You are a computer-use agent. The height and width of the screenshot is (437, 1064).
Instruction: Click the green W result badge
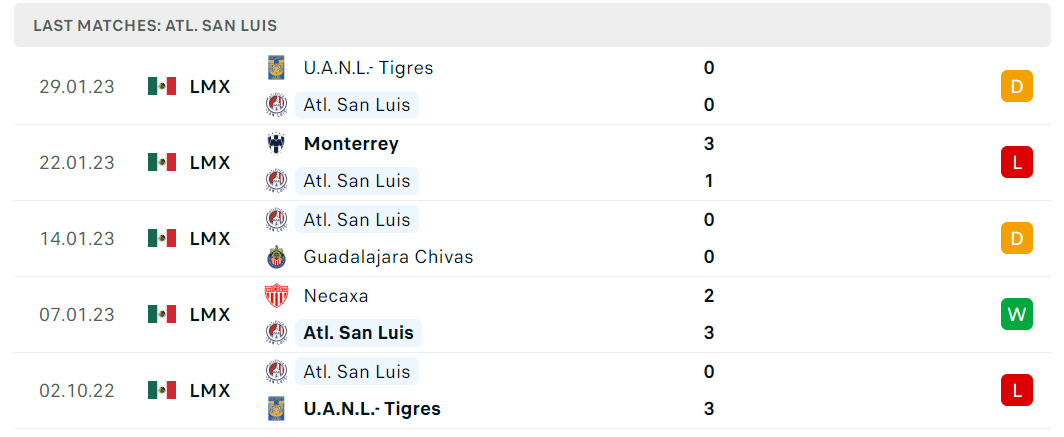[x=1016, y=314]
